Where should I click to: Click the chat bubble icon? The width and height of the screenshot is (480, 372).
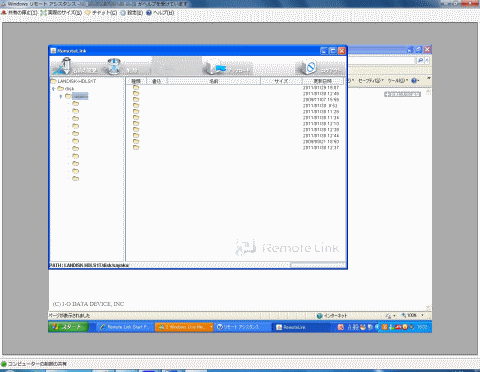[88, 13]
